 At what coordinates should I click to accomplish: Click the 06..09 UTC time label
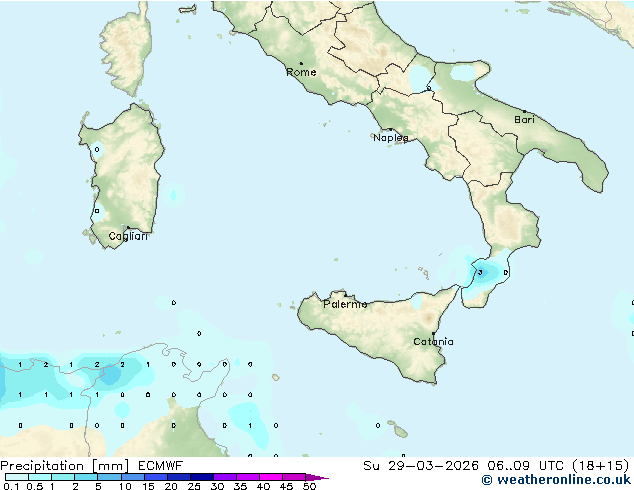coord(525,466)
